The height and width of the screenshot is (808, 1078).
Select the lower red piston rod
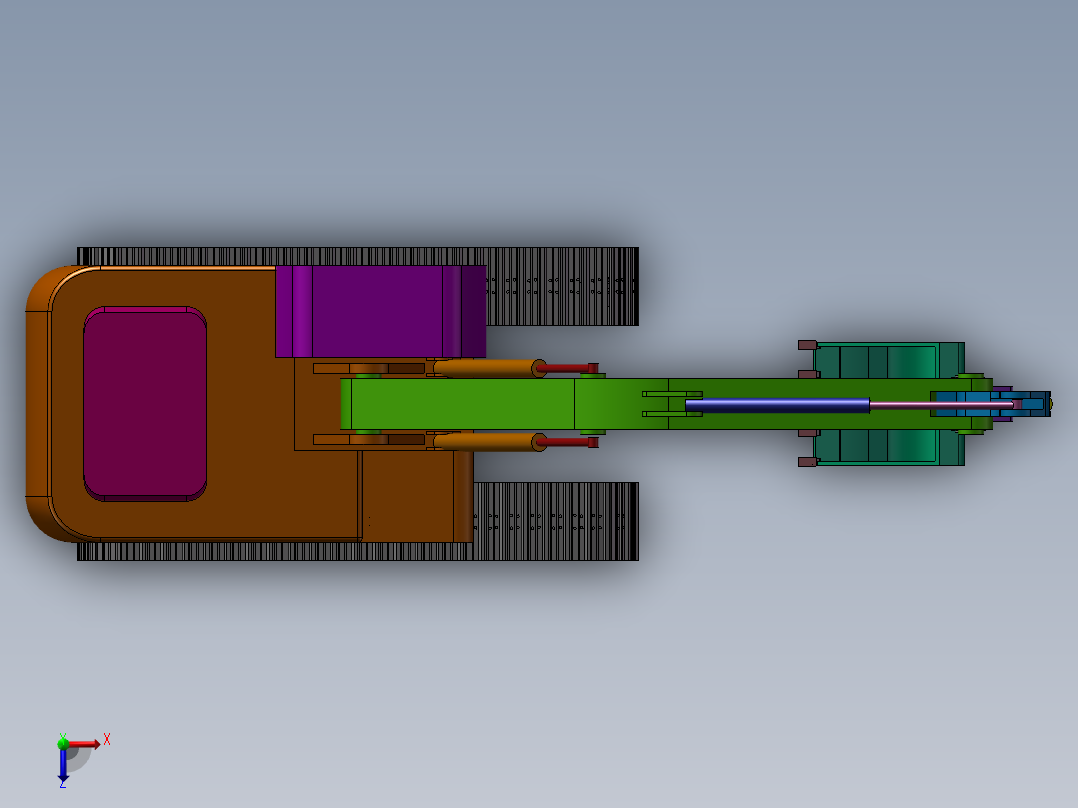coord(566,442)
